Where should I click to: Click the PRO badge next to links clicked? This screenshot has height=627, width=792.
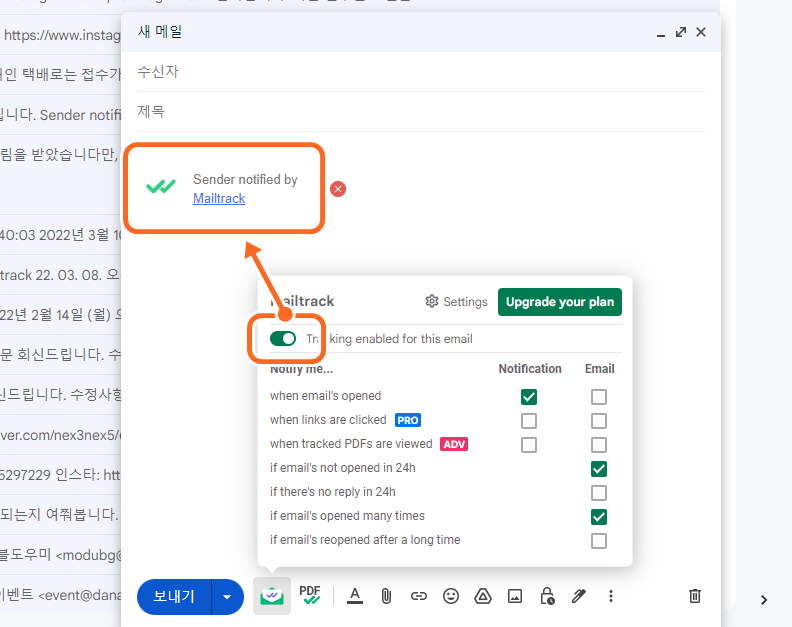pos(408,420)
